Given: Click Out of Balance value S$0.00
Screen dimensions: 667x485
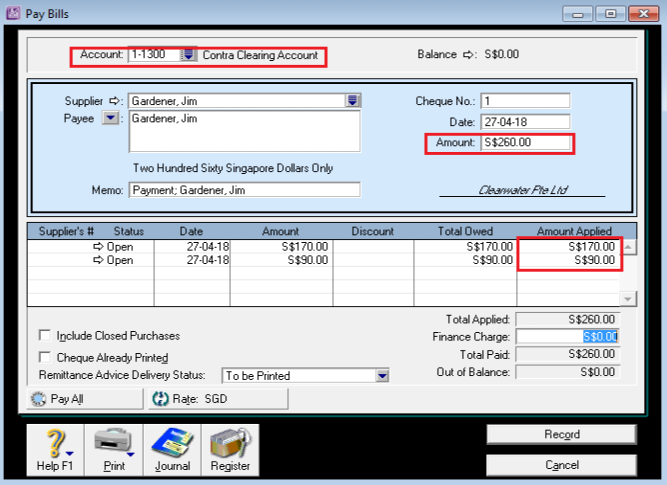Looking at the screenshot, I should pyautogui.click(x=567, y=372).
